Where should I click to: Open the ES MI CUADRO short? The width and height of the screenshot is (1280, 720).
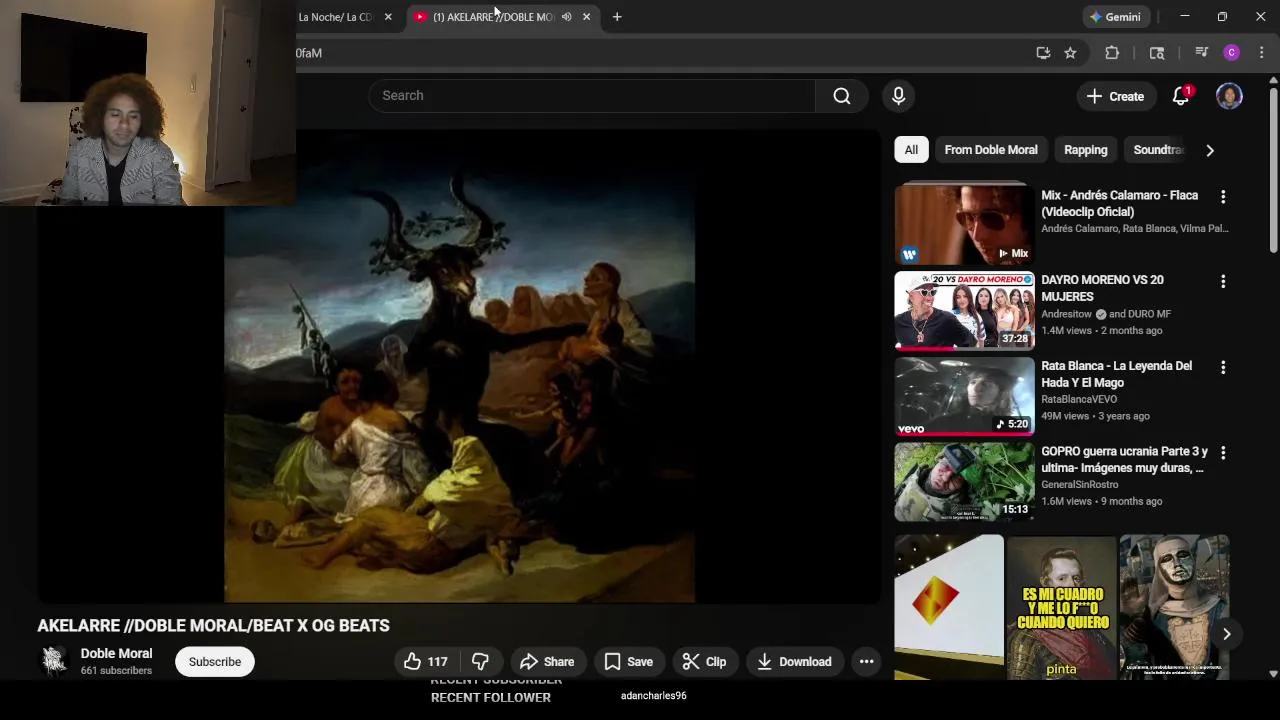pyautogui.click(x=1061, y=608)
